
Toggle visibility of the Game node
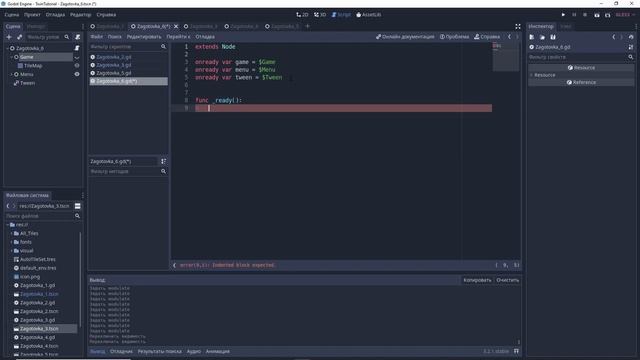77,57
